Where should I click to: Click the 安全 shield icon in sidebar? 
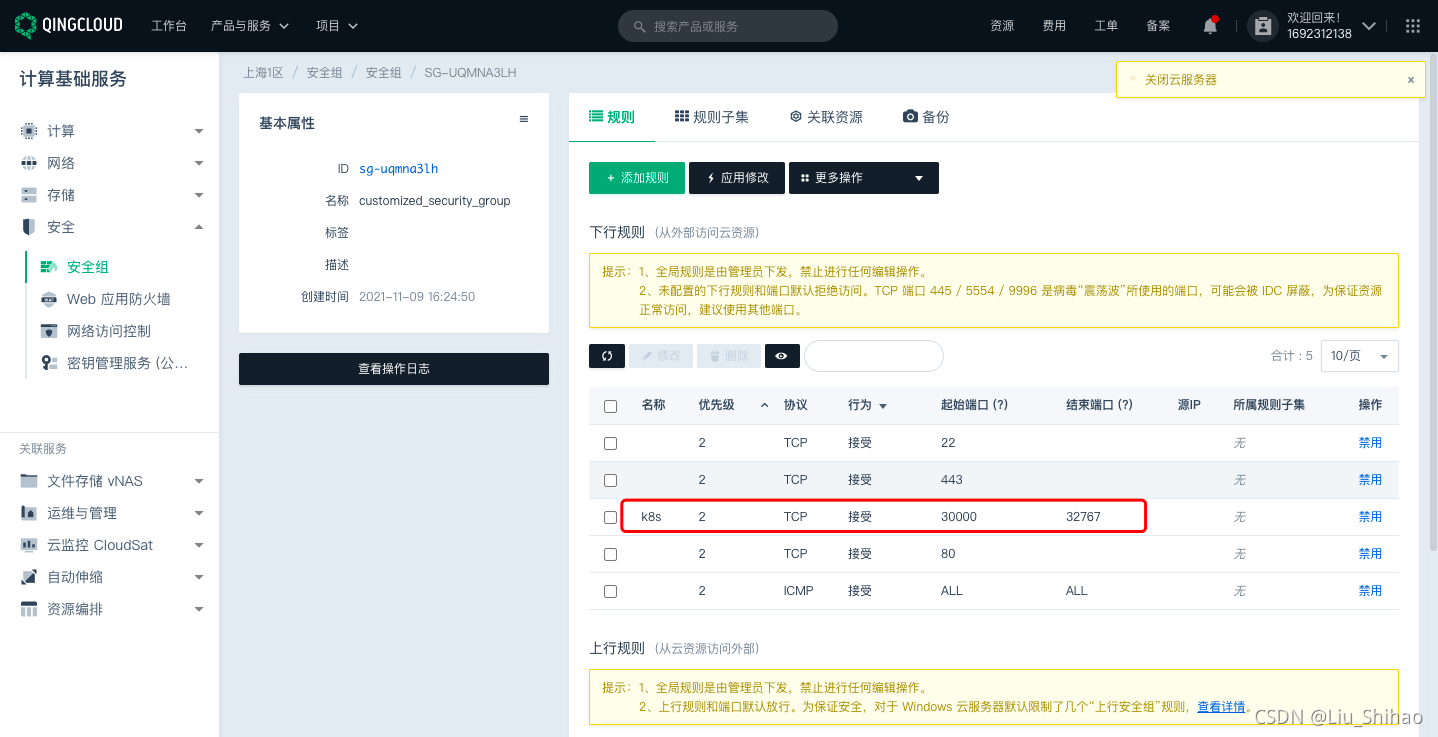click(x=29, y=227)
